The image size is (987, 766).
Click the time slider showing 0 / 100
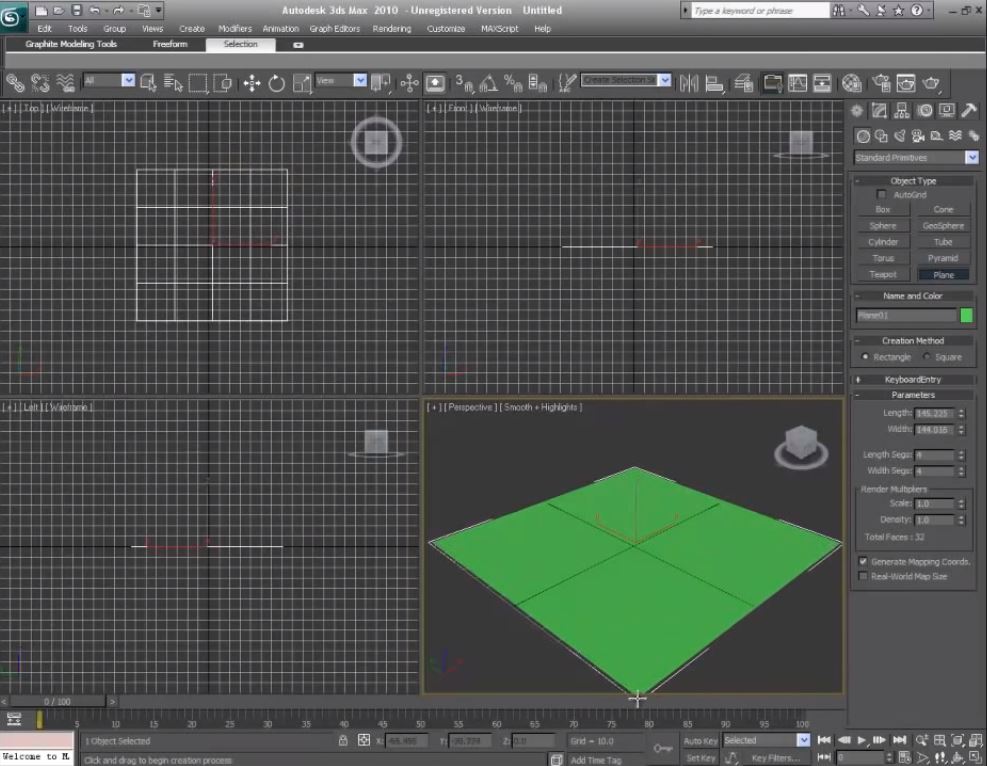coord(57,701)
